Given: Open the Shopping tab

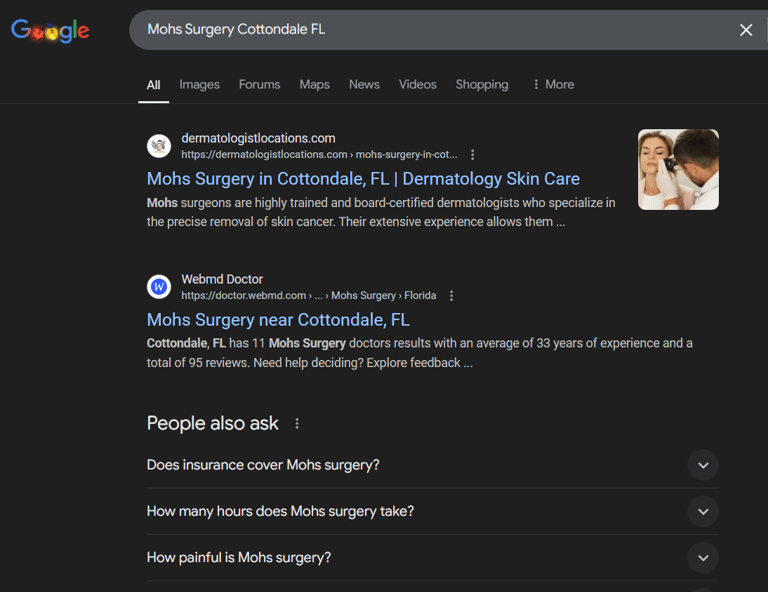Looking at the screenshot, I should 482,85.
